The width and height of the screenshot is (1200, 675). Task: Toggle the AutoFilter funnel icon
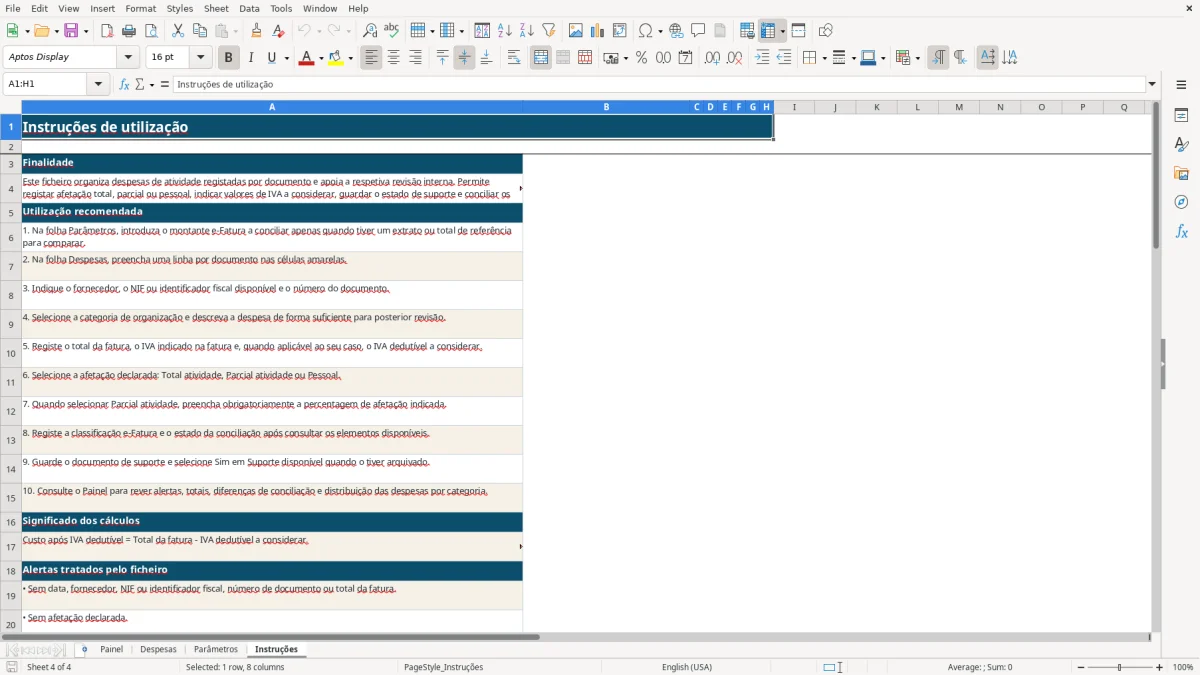(x=548, y=31)
